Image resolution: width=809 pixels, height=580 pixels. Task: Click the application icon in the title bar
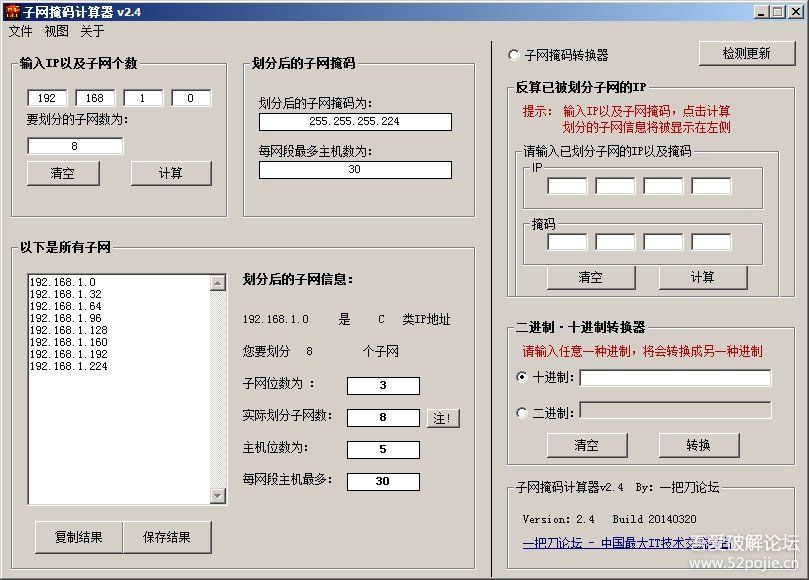click(12, 11)
